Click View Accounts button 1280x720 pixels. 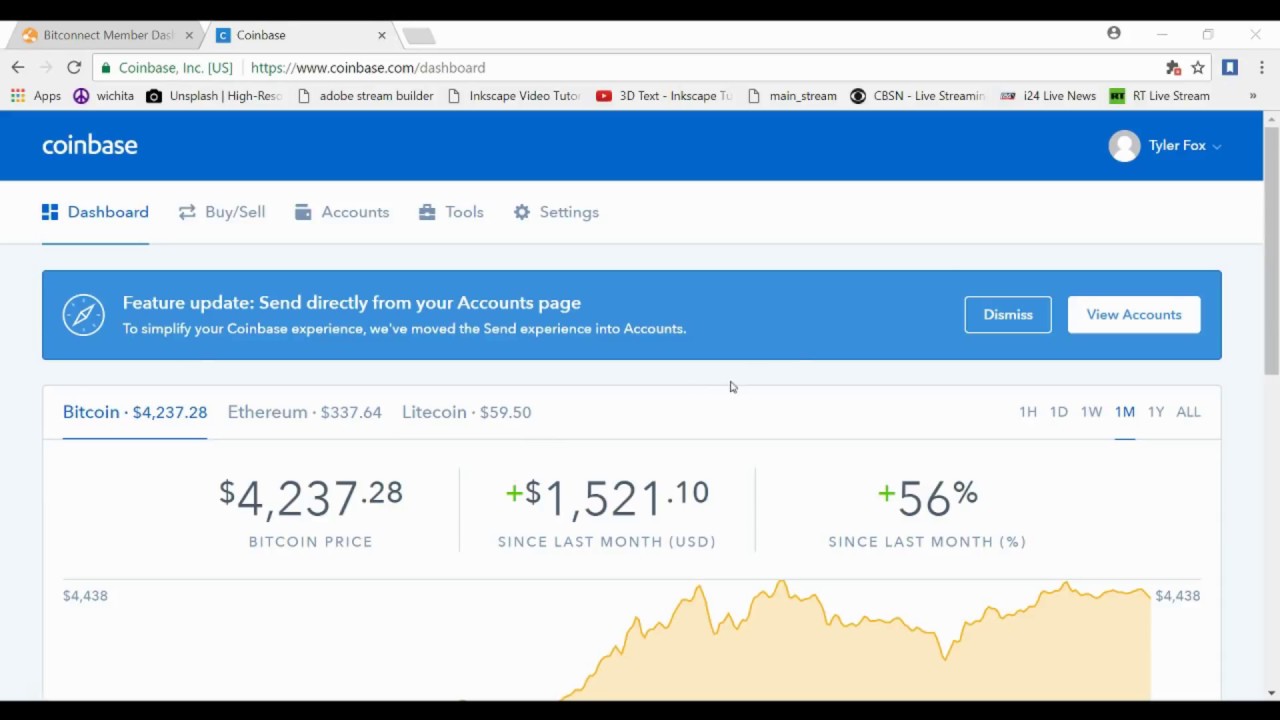(x=1134, y=315)
